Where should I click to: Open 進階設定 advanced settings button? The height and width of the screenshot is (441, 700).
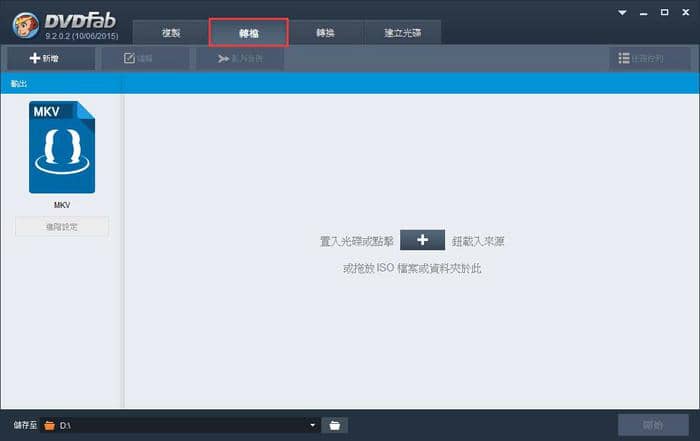pyautogui.click(x=62, y=227)
